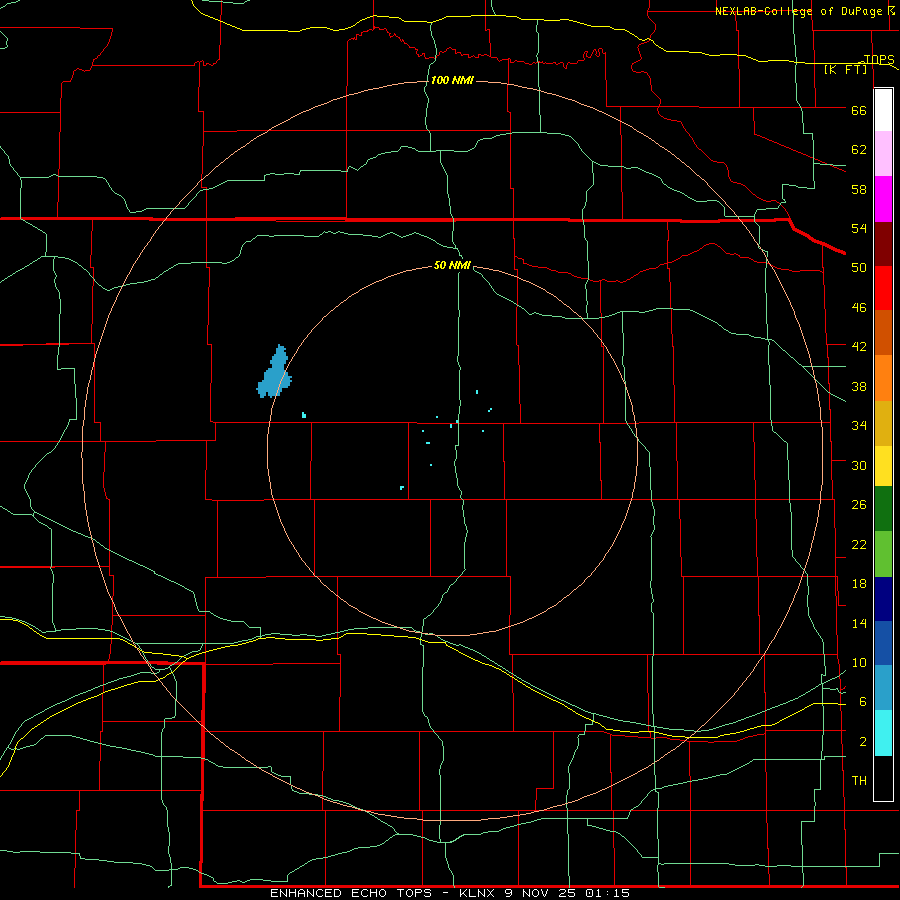Select the dark red legend swatch
The height and width of the screenshot is (900, 900).
(883, 244)
